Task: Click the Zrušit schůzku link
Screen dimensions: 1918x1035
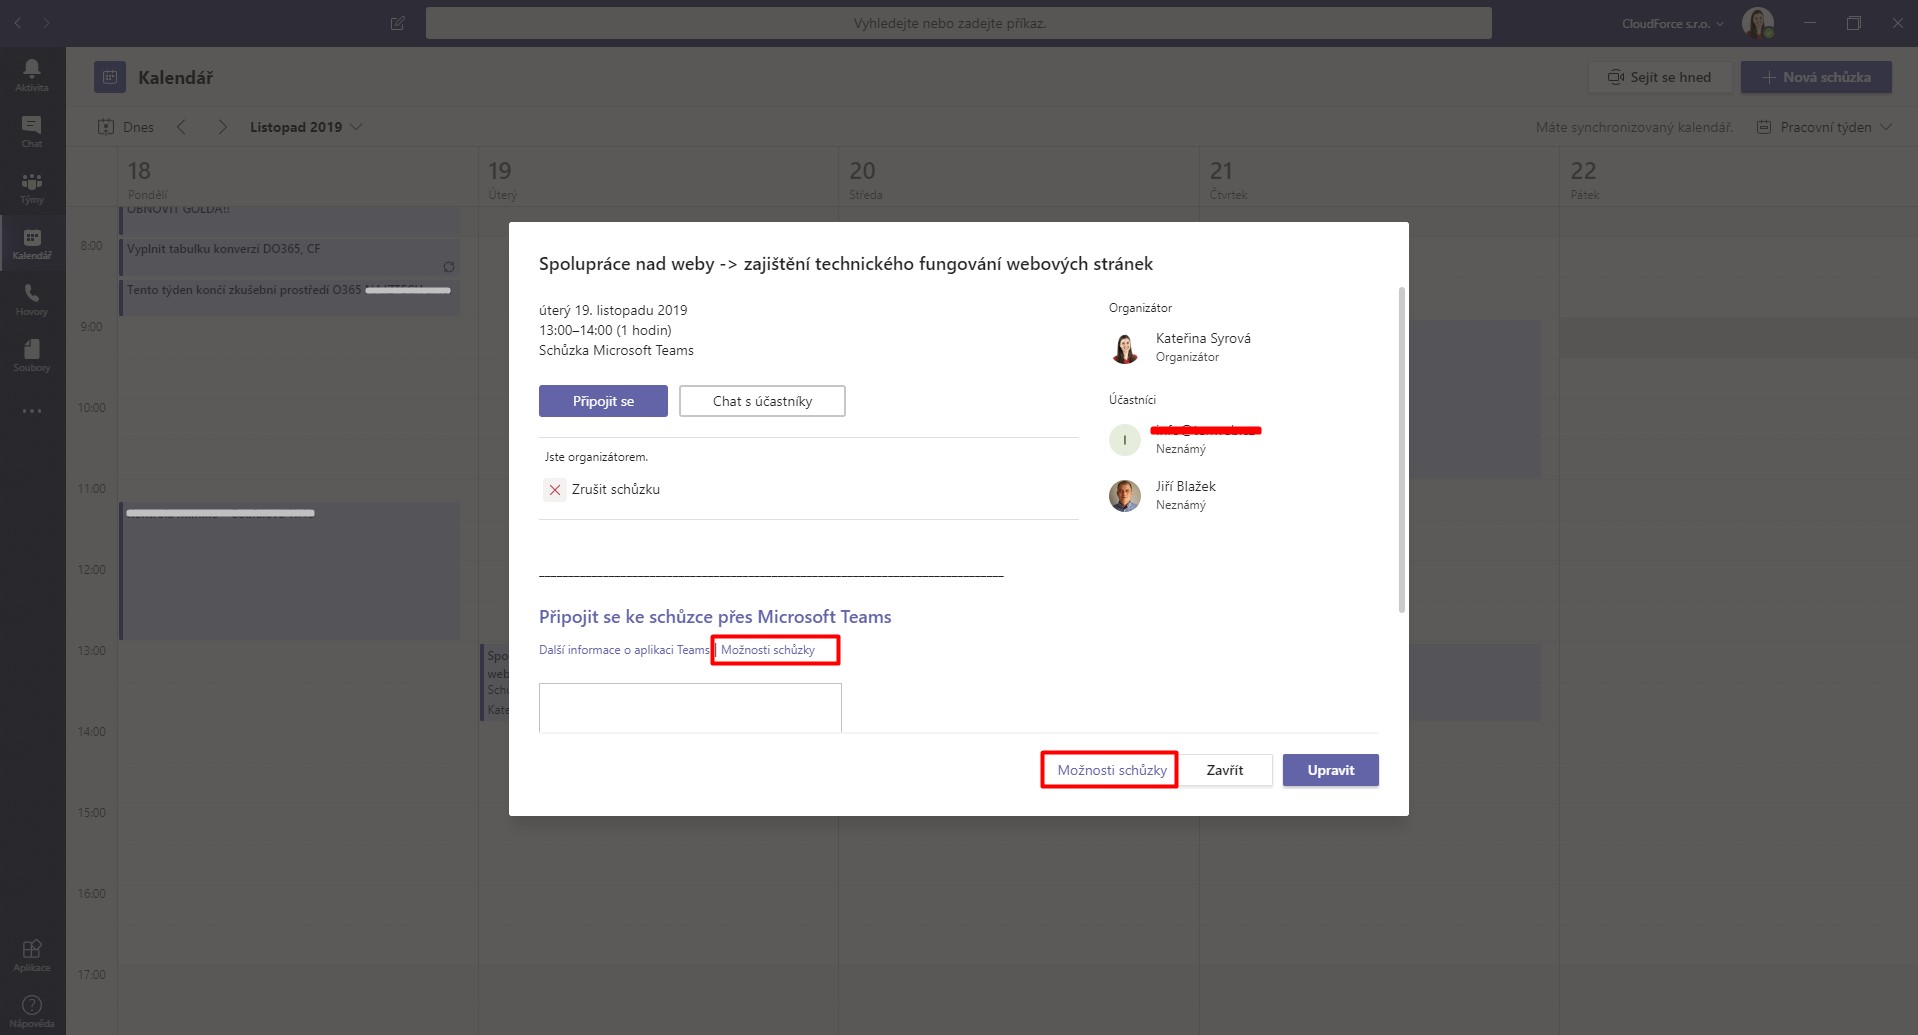Action: 616,489
